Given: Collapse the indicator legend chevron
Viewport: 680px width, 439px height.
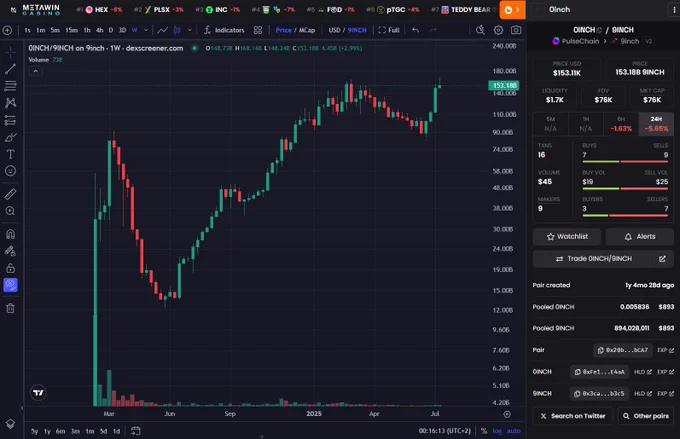Looking at the screenshot, I should coord(36,71).
